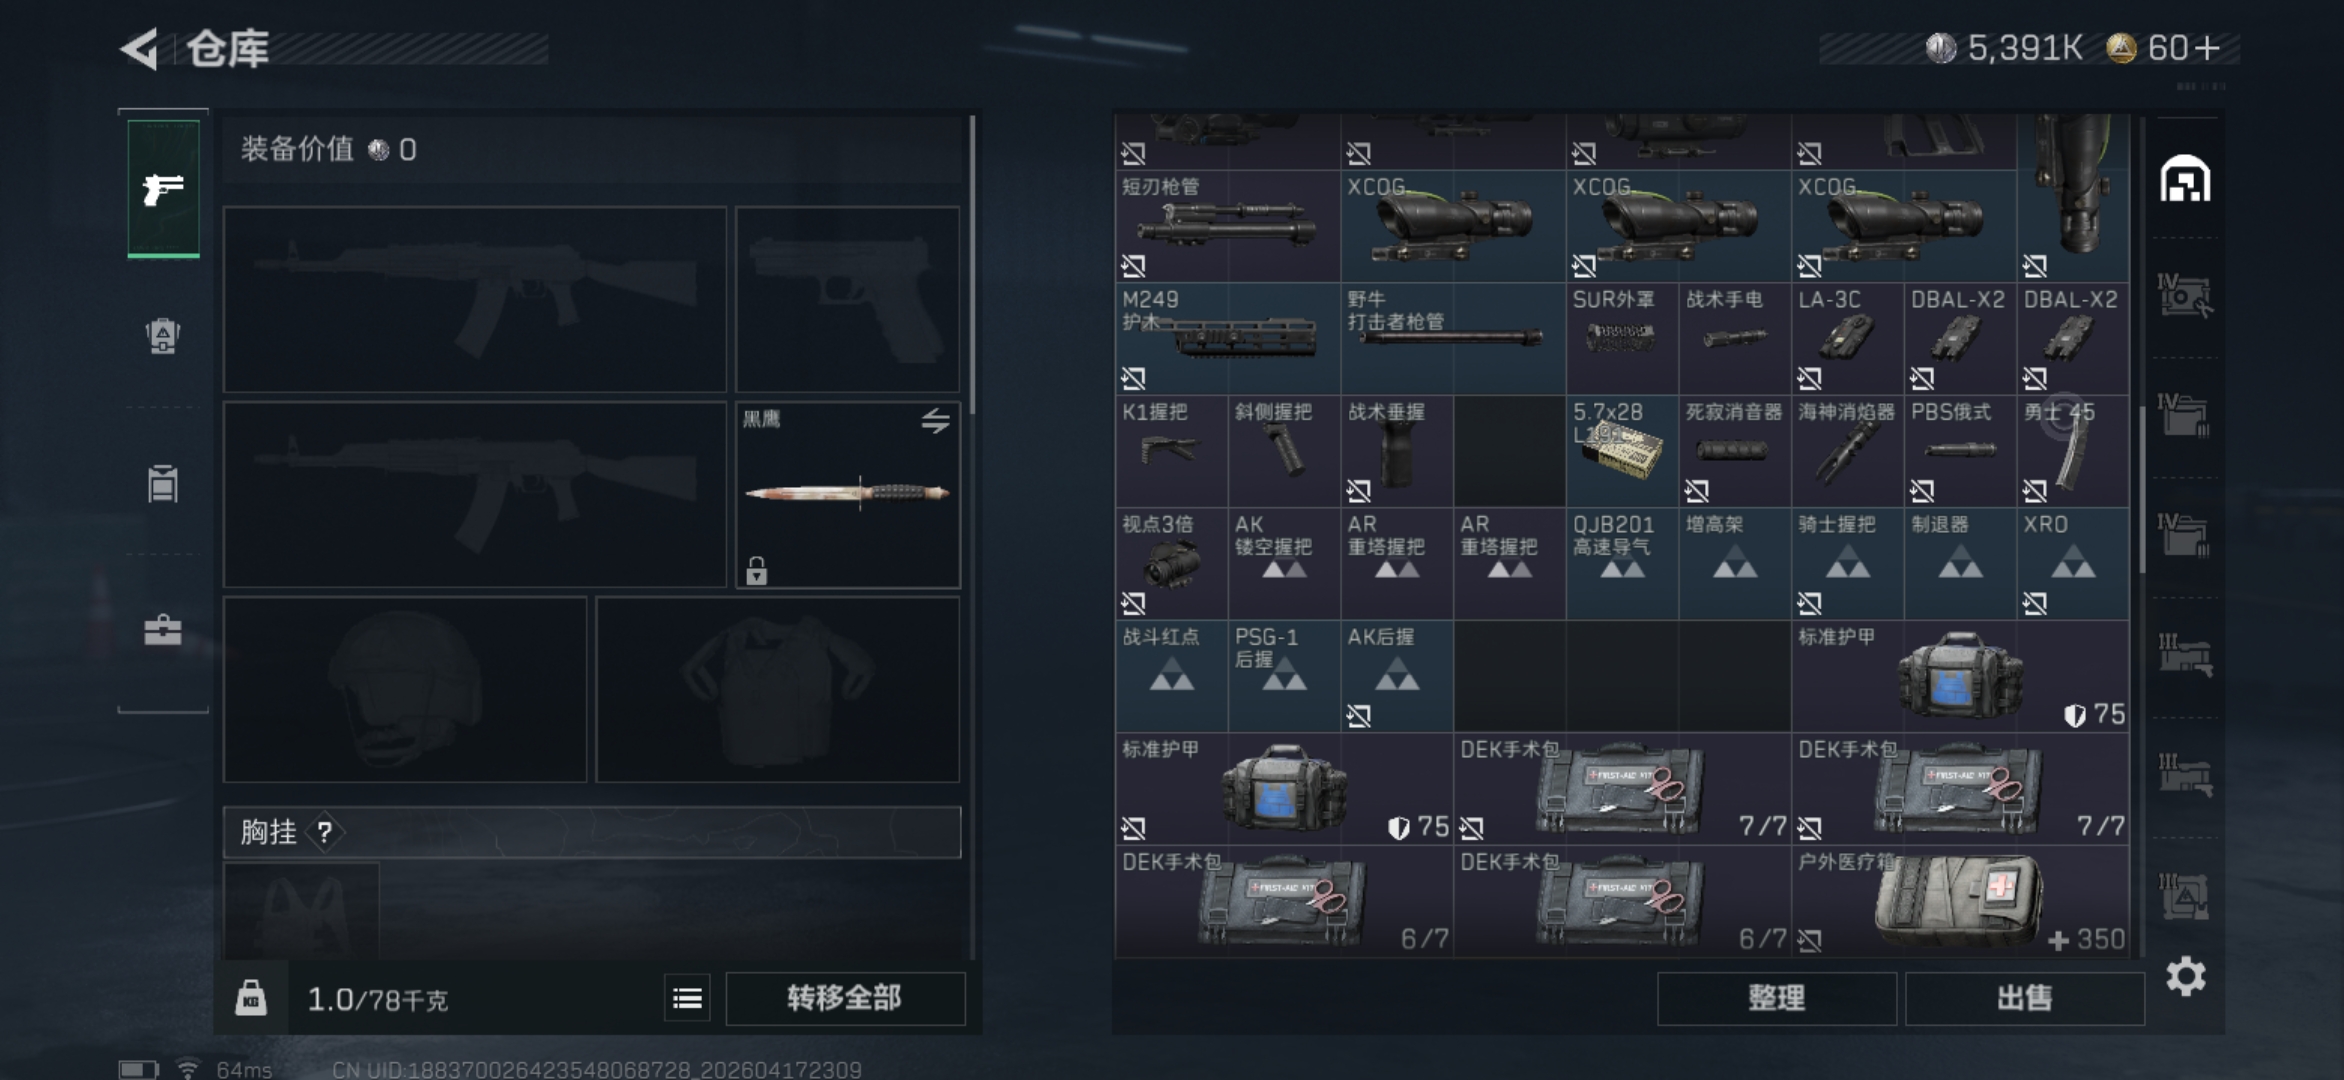Open the backpack tab in the left sidebar

click(x=163, y=336)
